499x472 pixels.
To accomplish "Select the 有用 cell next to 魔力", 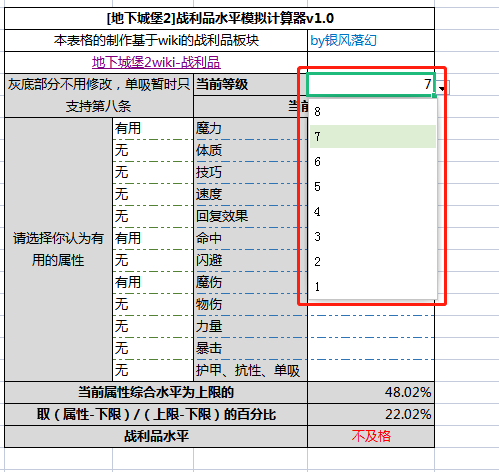I will pos(153,128).
